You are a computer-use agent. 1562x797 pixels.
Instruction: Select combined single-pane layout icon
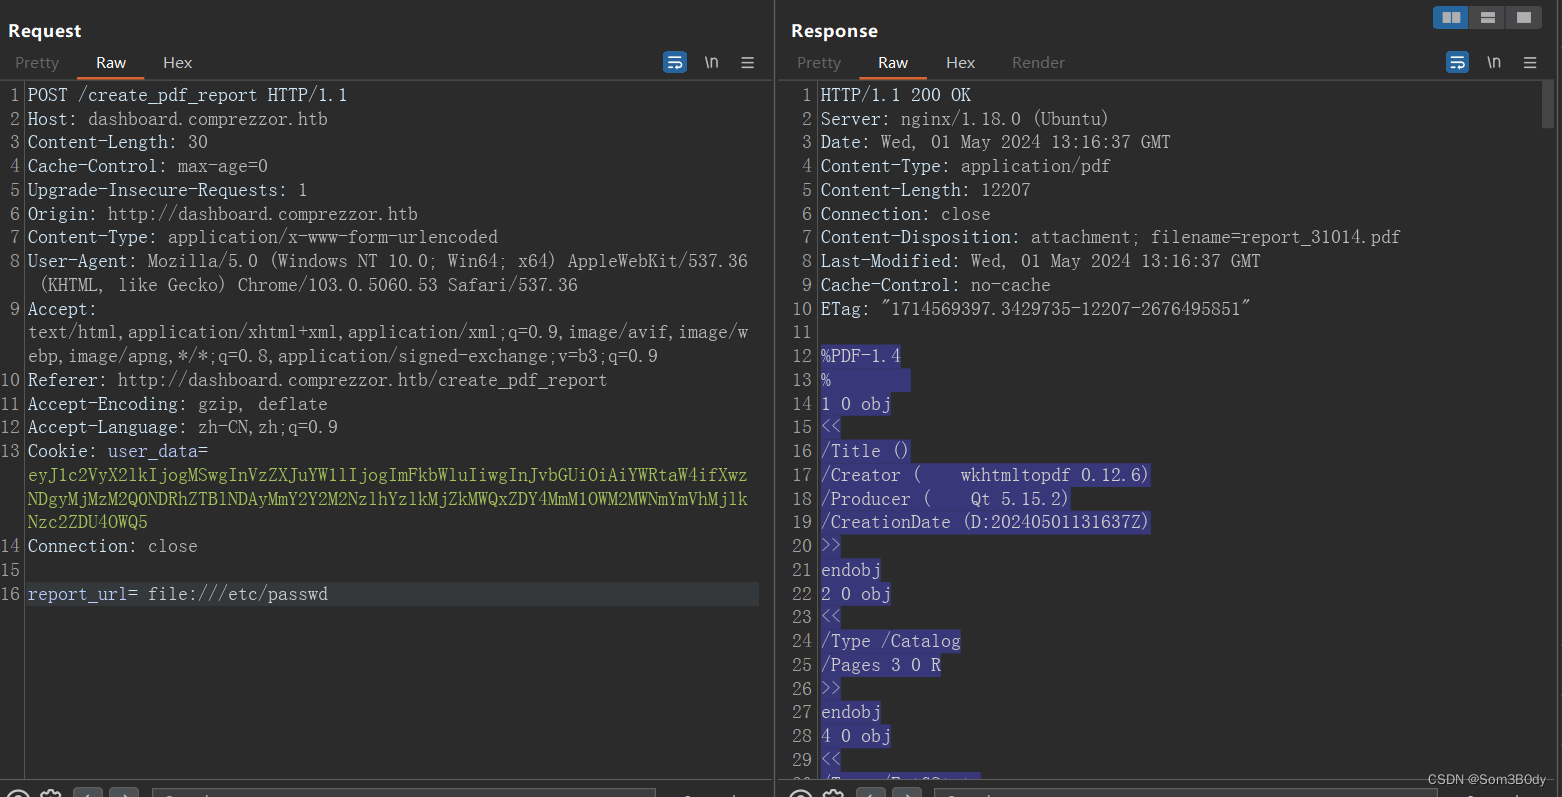(1523, 17)
